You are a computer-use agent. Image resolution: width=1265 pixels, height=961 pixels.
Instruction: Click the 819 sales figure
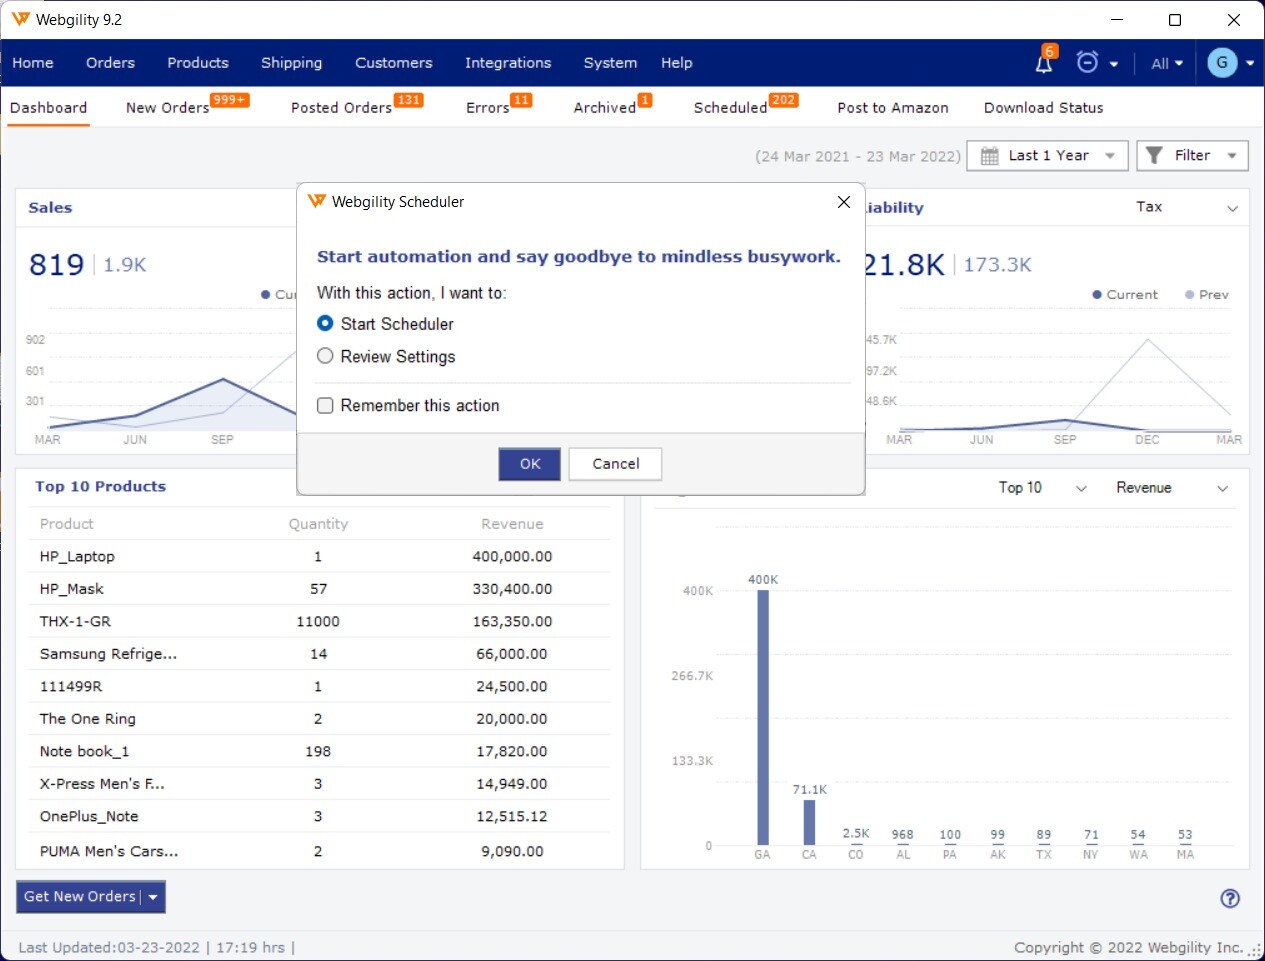coord(56,265)
